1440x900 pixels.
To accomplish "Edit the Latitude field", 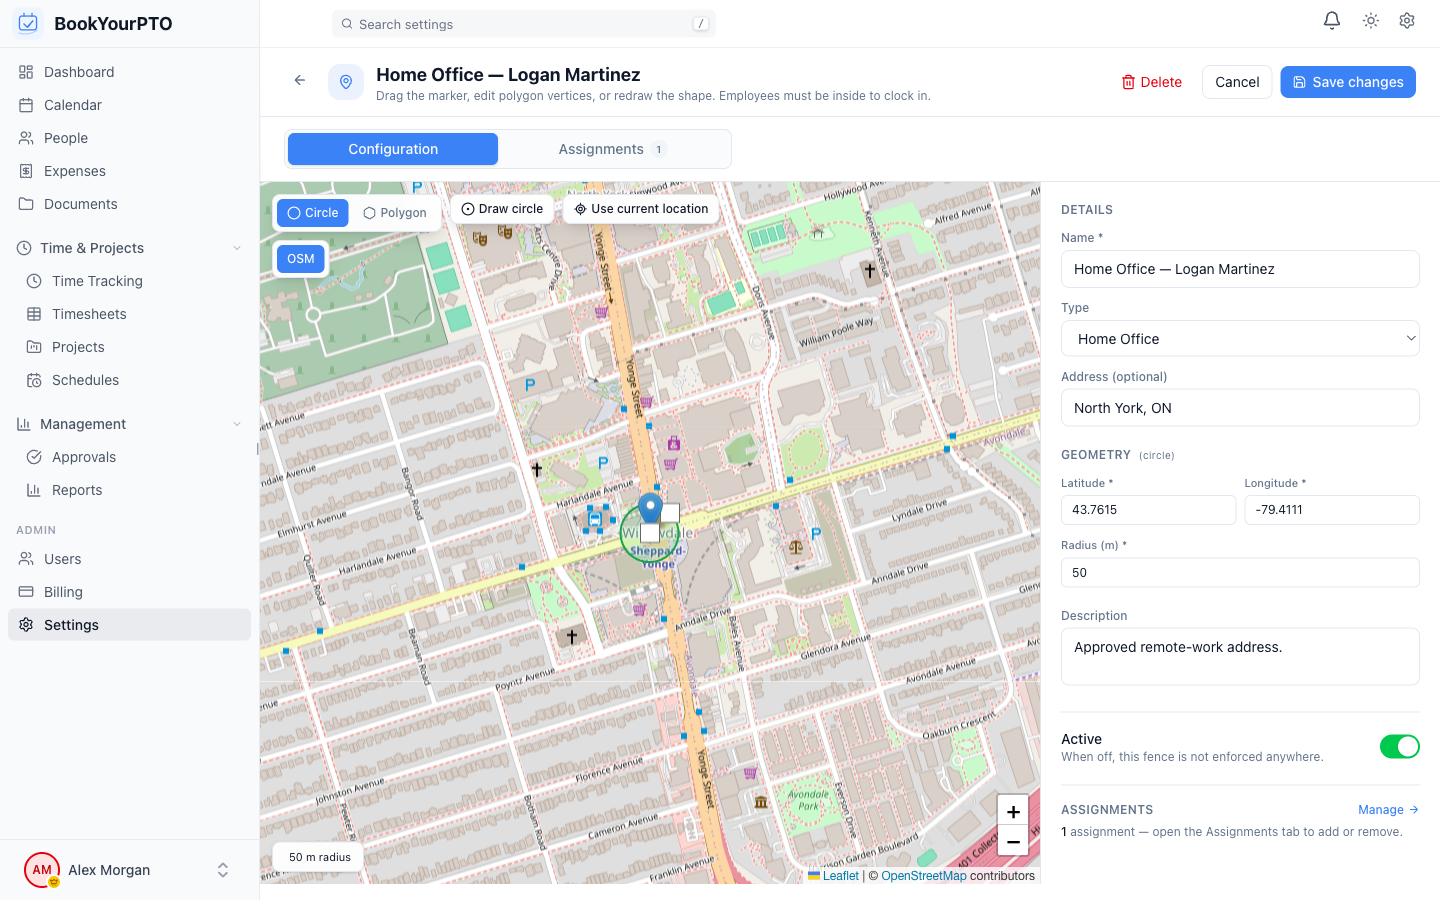I will (1148, 510).
